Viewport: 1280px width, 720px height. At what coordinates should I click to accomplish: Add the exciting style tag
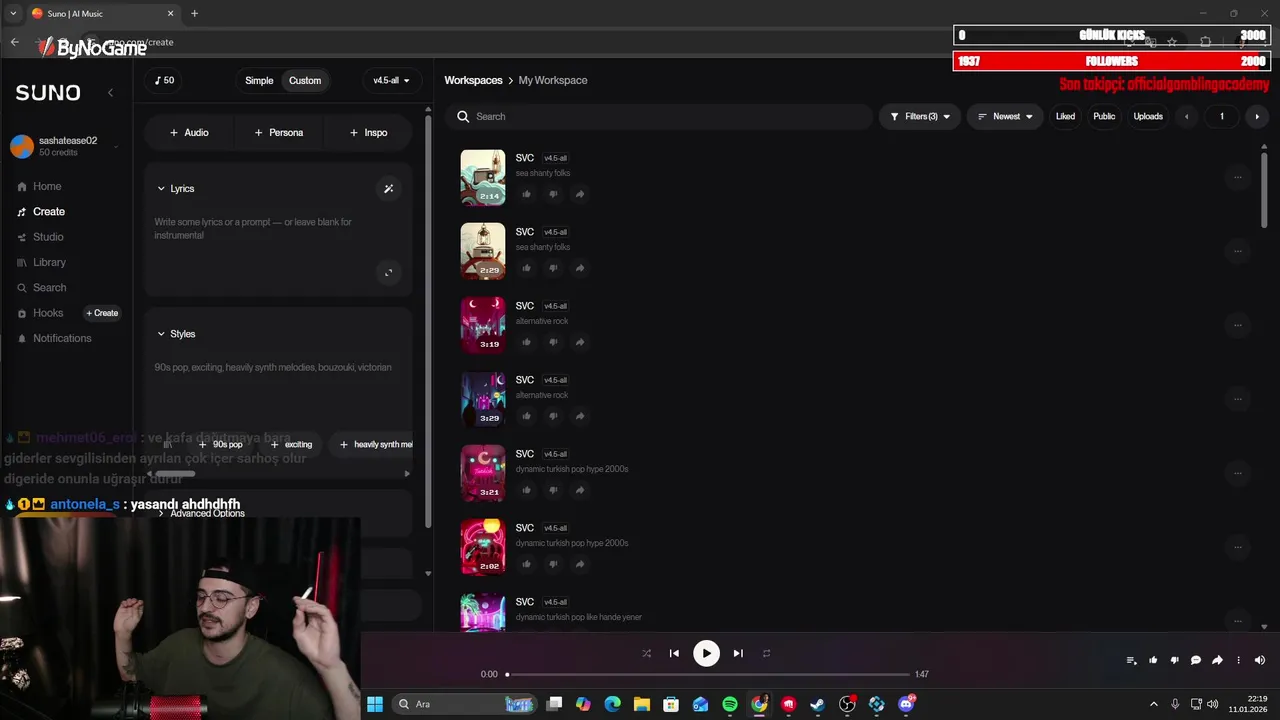[x=292, y=444]
